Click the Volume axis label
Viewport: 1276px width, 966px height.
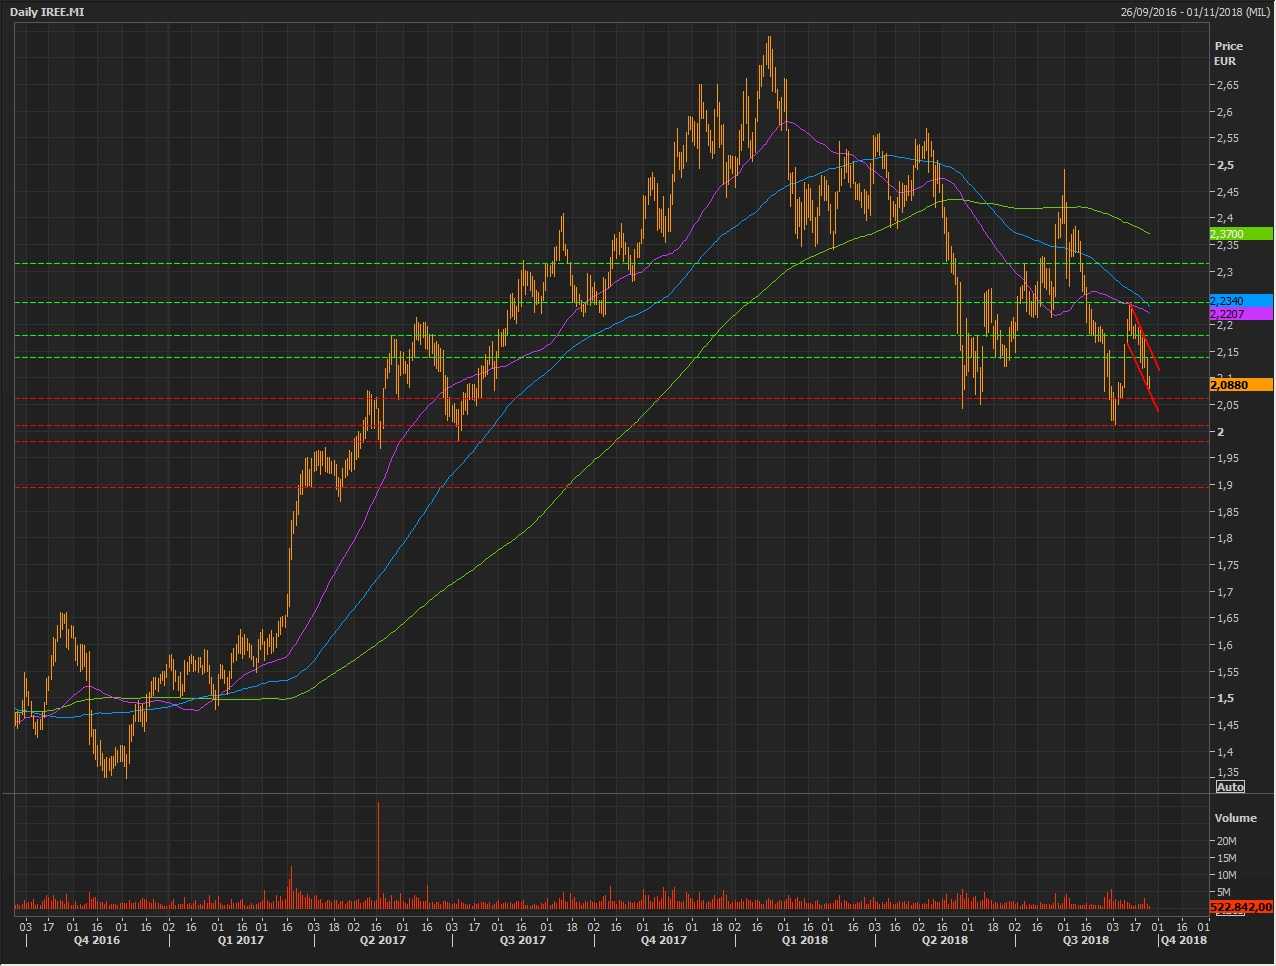pyautogui.click(x=1235, y=818)
